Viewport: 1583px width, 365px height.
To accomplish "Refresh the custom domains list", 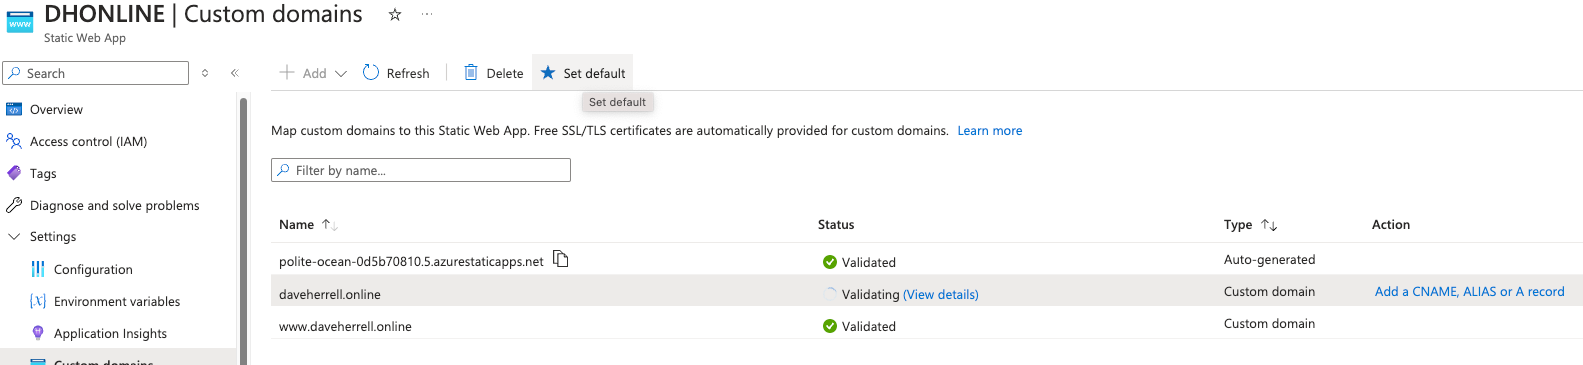I will click(x=397, y=73).
